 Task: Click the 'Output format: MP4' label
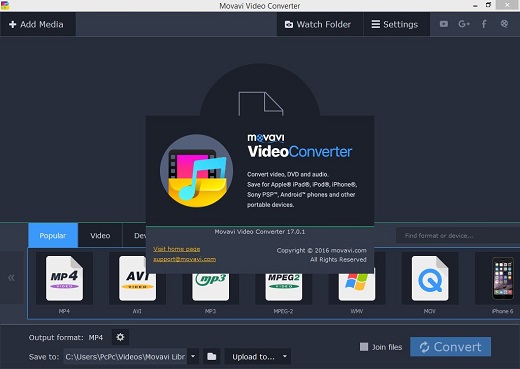tap(66, 337)
